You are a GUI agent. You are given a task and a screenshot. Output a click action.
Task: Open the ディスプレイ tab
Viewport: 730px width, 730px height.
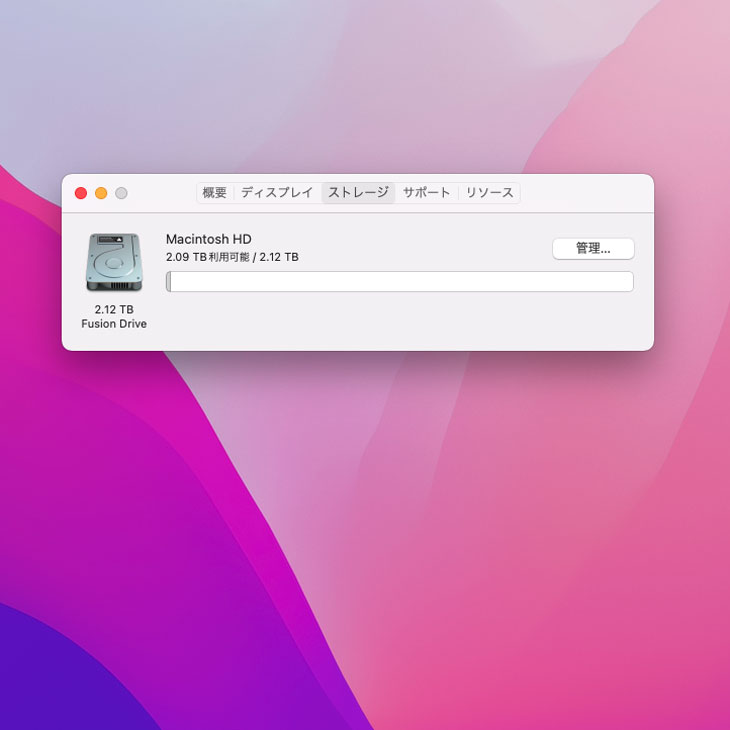[277, 193]
